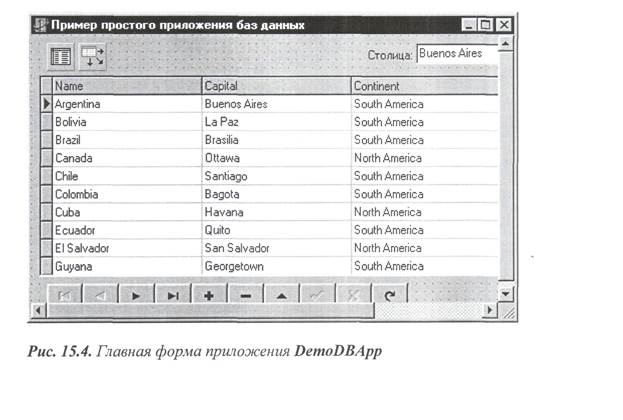
Task: Click Guyana's South America continent cell
Action: [425, 266]
